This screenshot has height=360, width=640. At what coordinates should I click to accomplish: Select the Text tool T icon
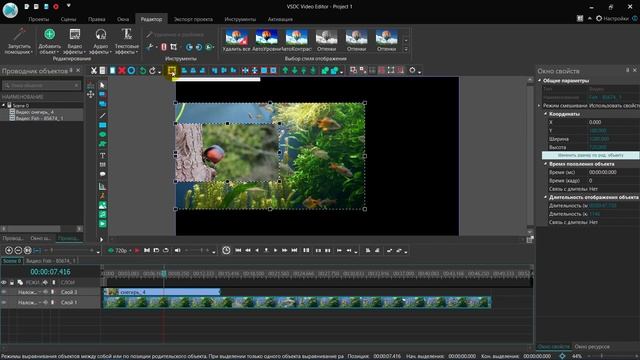pos(102,156)
